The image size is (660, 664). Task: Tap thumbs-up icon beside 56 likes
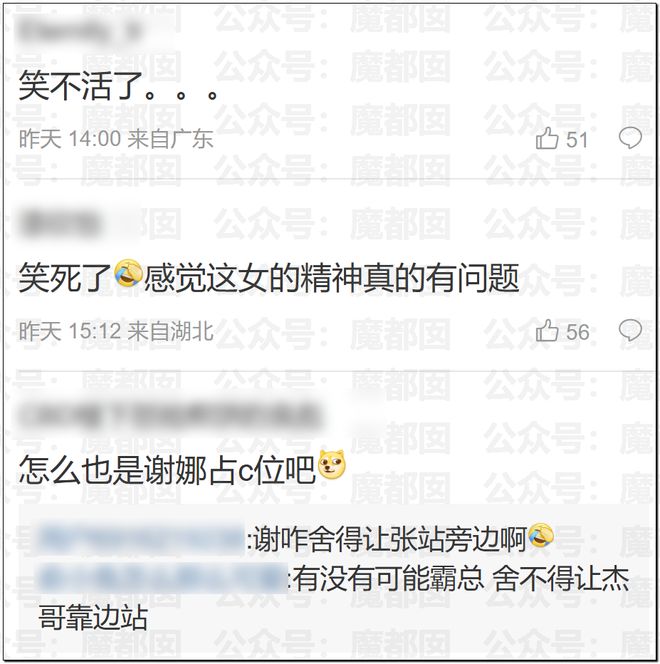click(547, 330)
